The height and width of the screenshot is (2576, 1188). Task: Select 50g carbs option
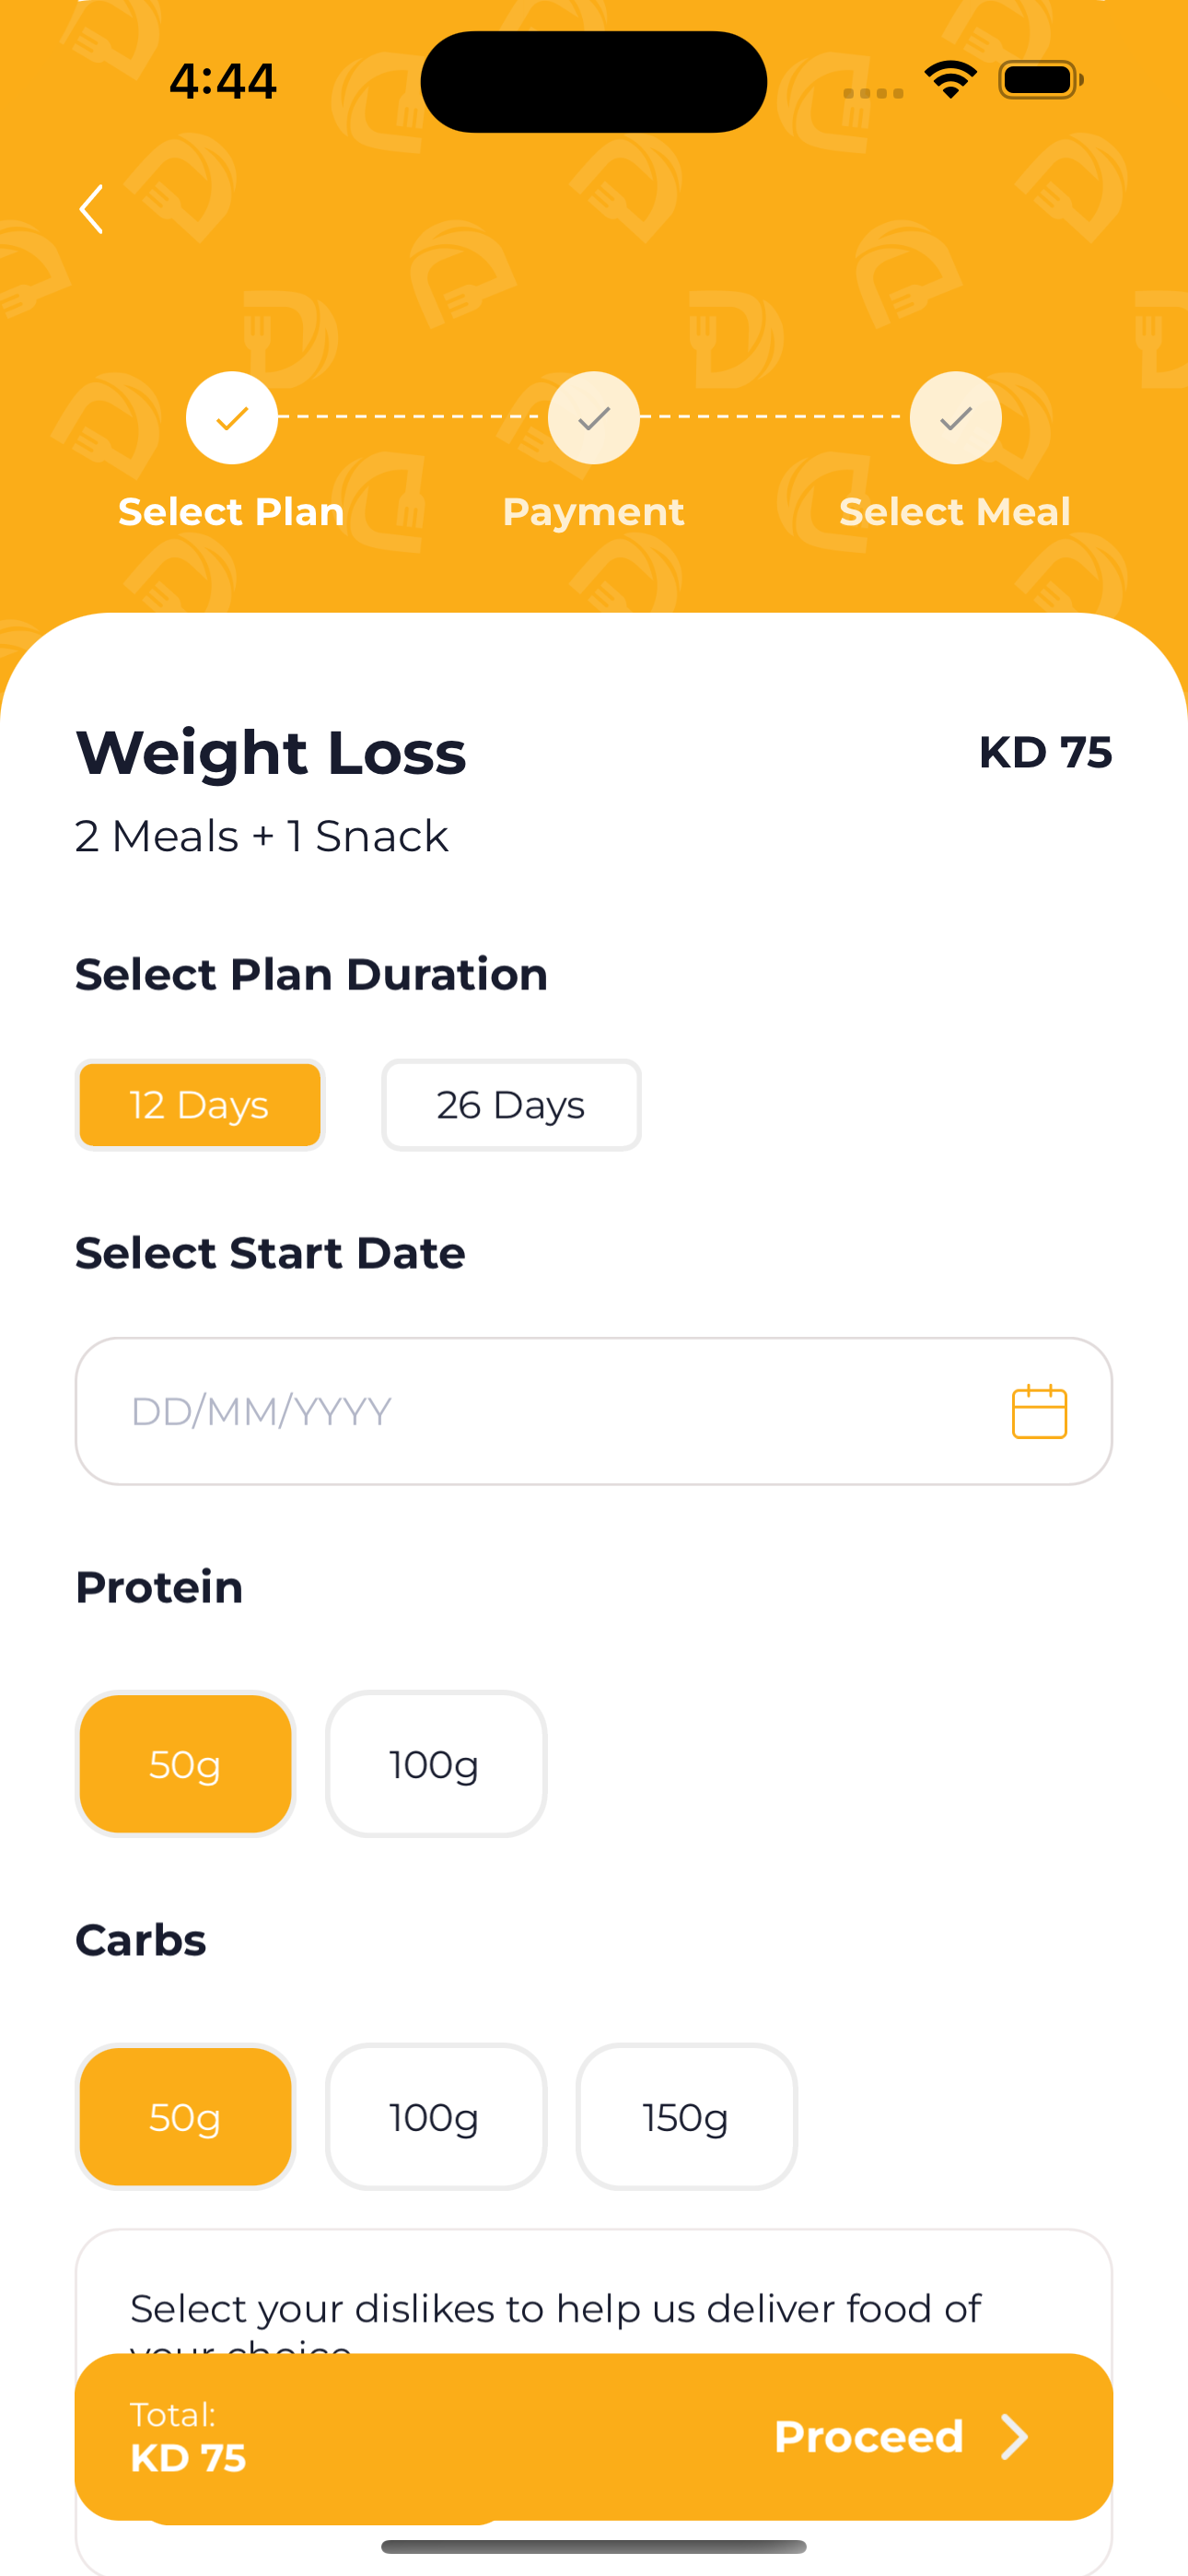click(185, 2117)
